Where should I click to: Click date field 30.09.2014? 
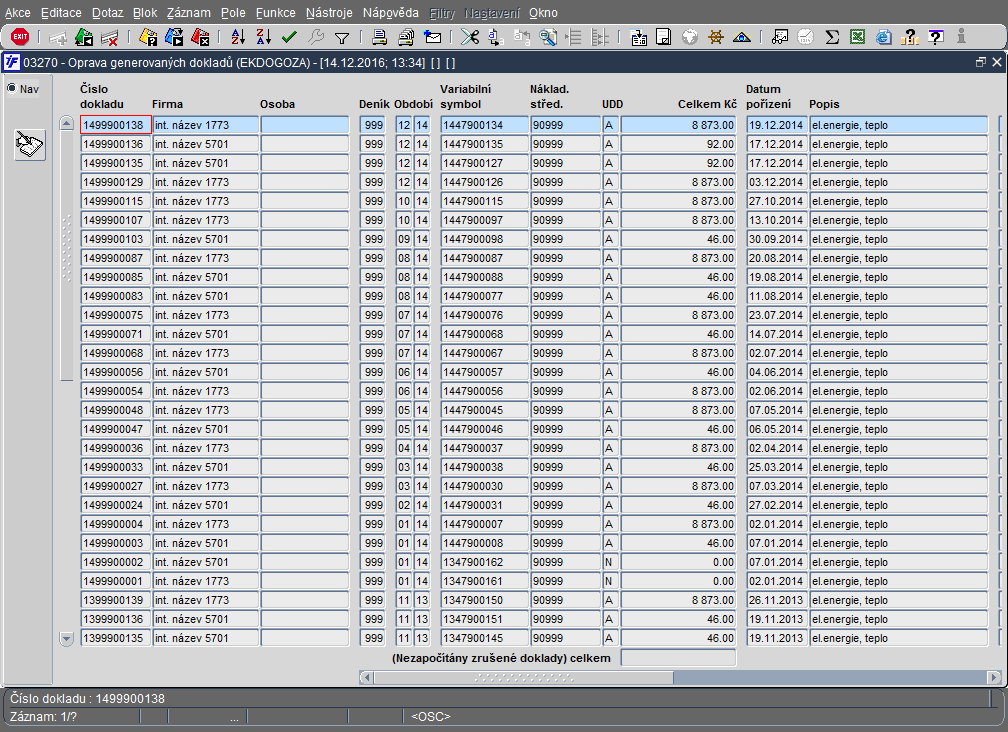pyautogui.click(x=777, y=239)
